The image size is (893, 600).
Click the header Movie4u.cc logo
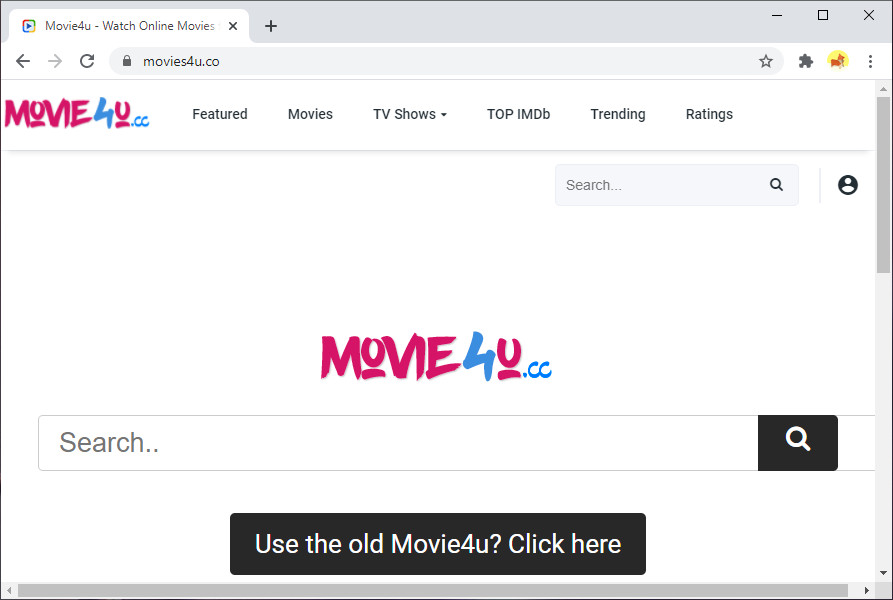click(x=77, y=113)
